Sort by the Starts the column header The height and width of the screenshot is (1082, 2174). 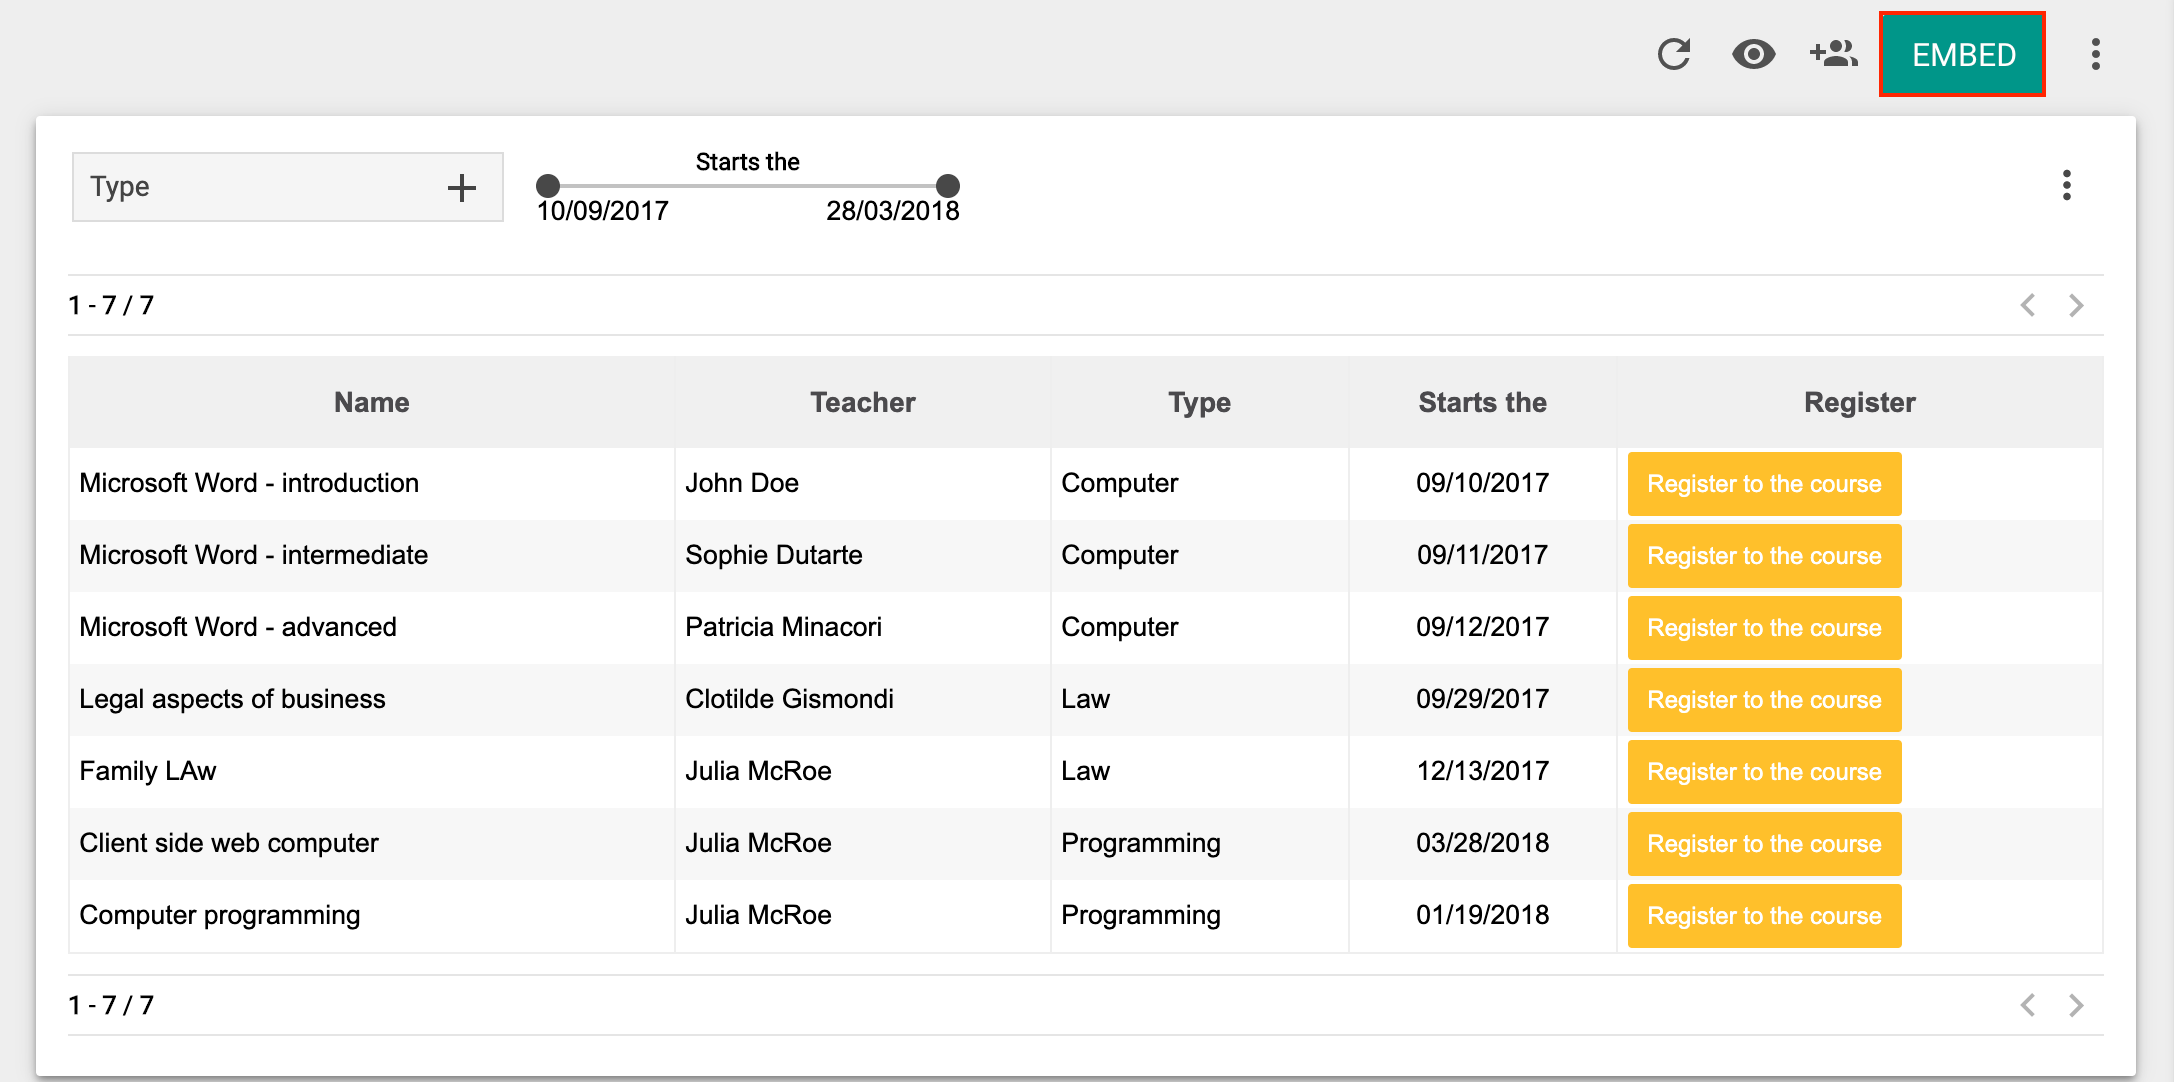[x=1483, y=402]
